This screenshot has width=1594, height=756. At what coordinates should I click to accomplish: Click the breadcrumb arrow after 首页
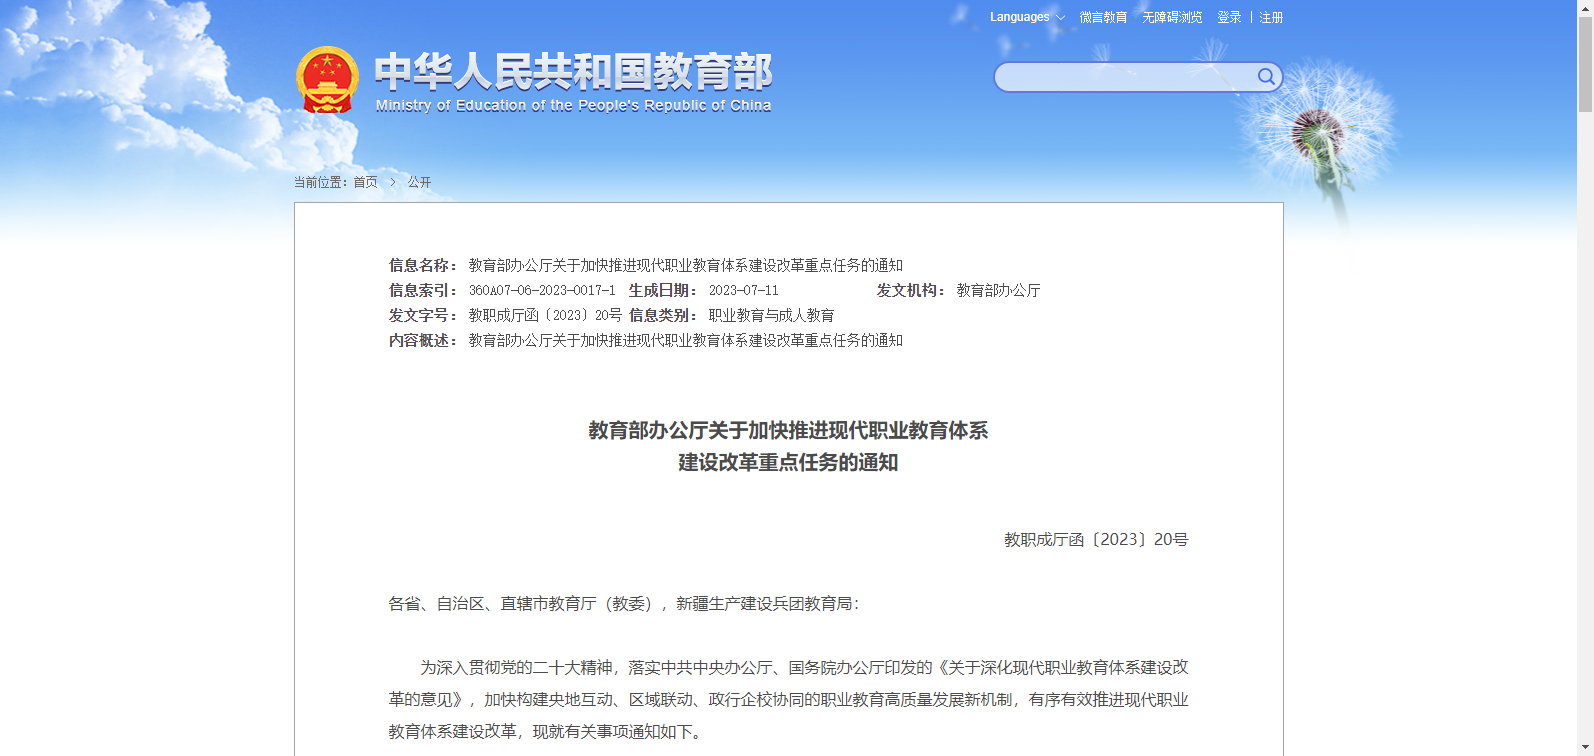393,182
